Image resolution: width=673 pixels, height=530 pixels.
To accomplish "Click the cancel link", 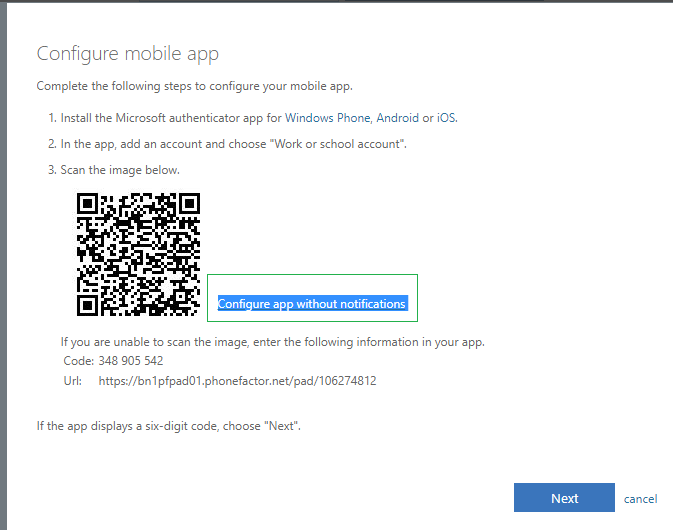I will [640, 499].
